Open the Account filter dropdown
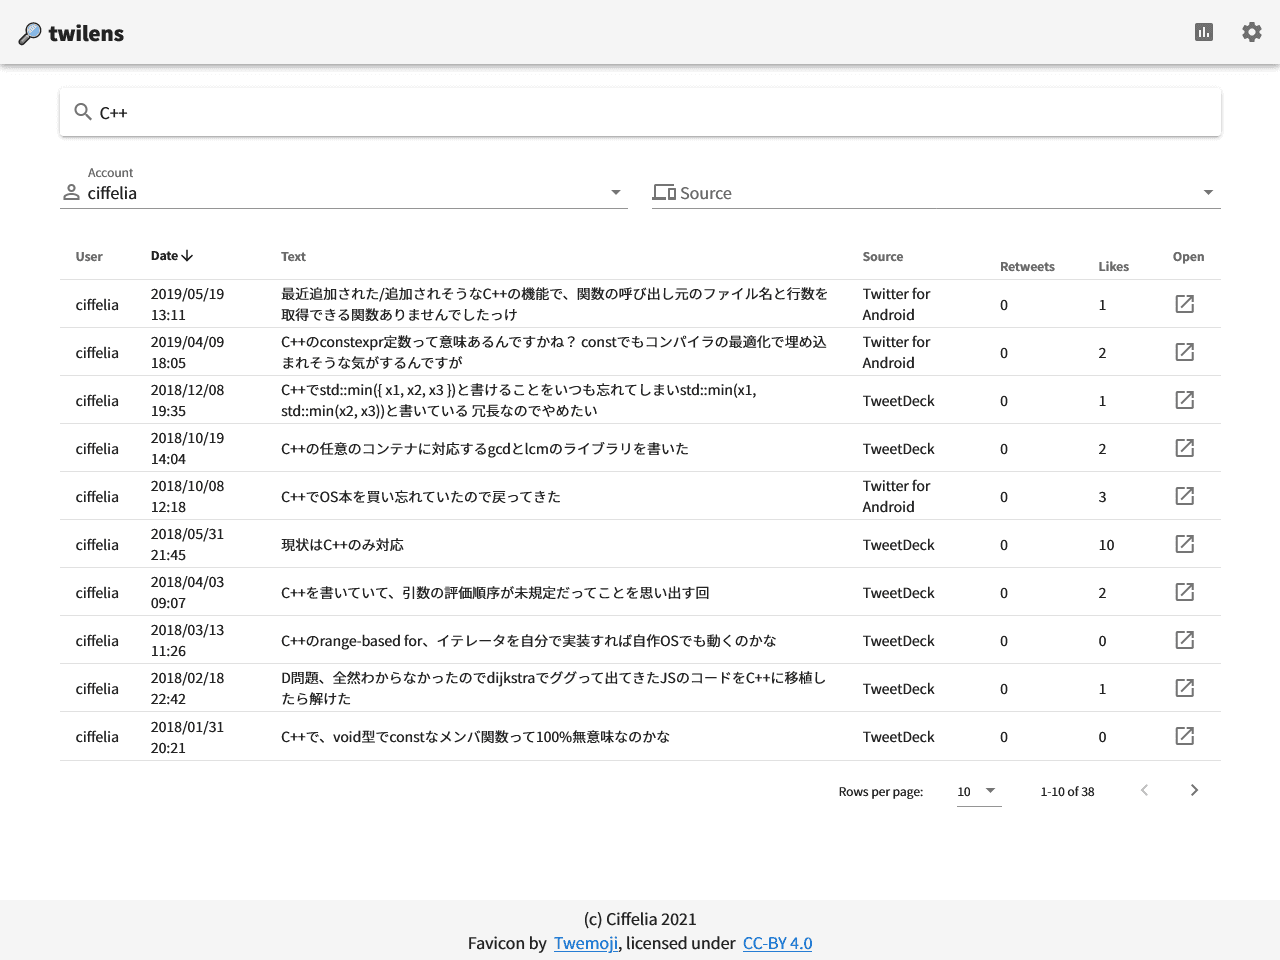The height and width of the screenshot is (960, 1280). (614, 192)
